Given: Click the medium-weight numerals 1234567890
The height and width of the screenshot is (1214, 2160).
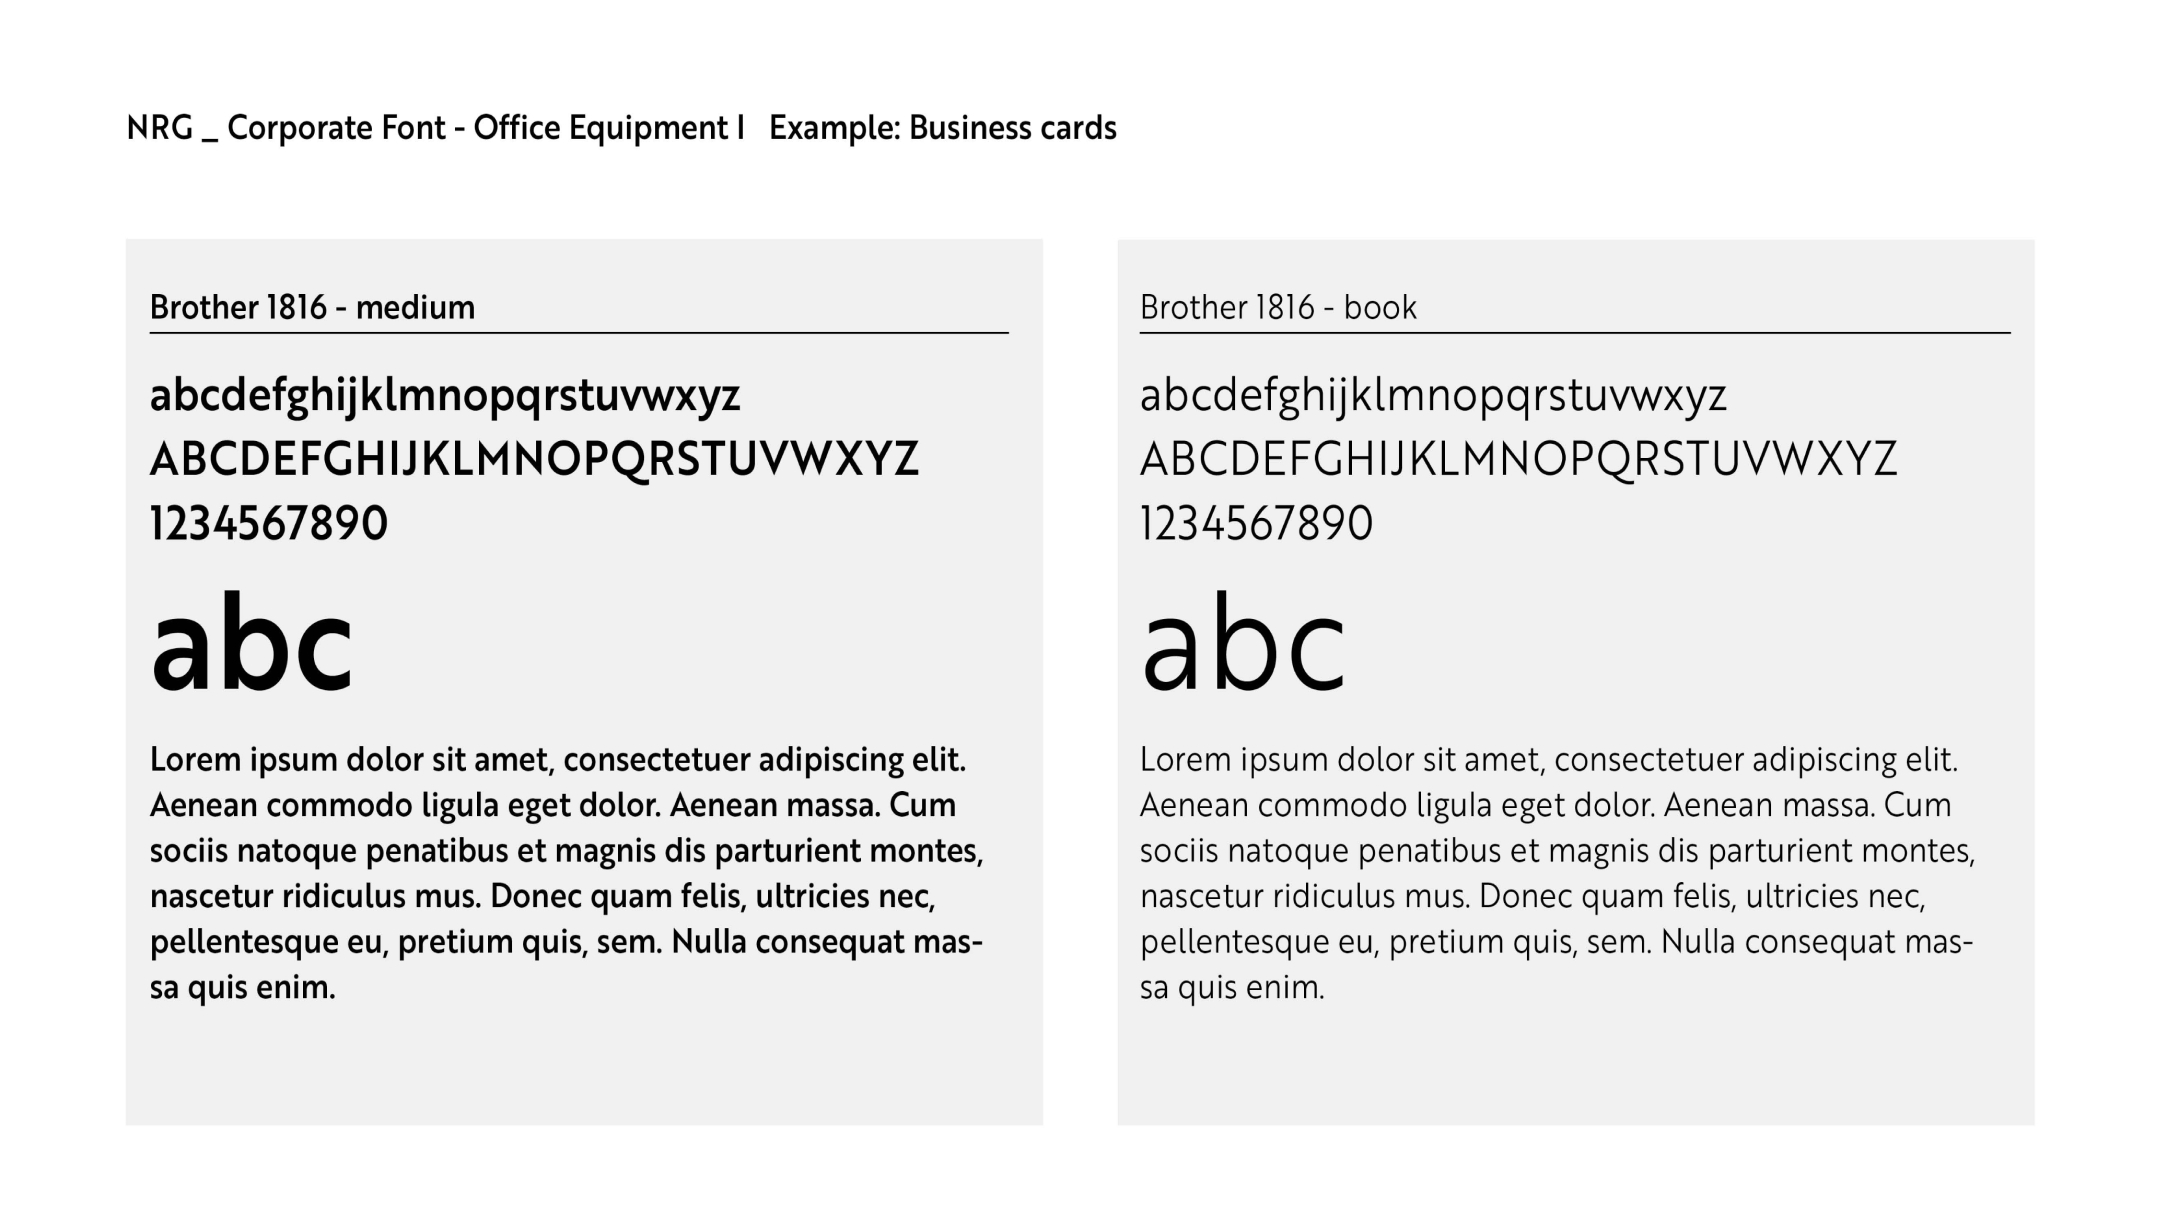Looking at the screenshot, I should 269,524.
